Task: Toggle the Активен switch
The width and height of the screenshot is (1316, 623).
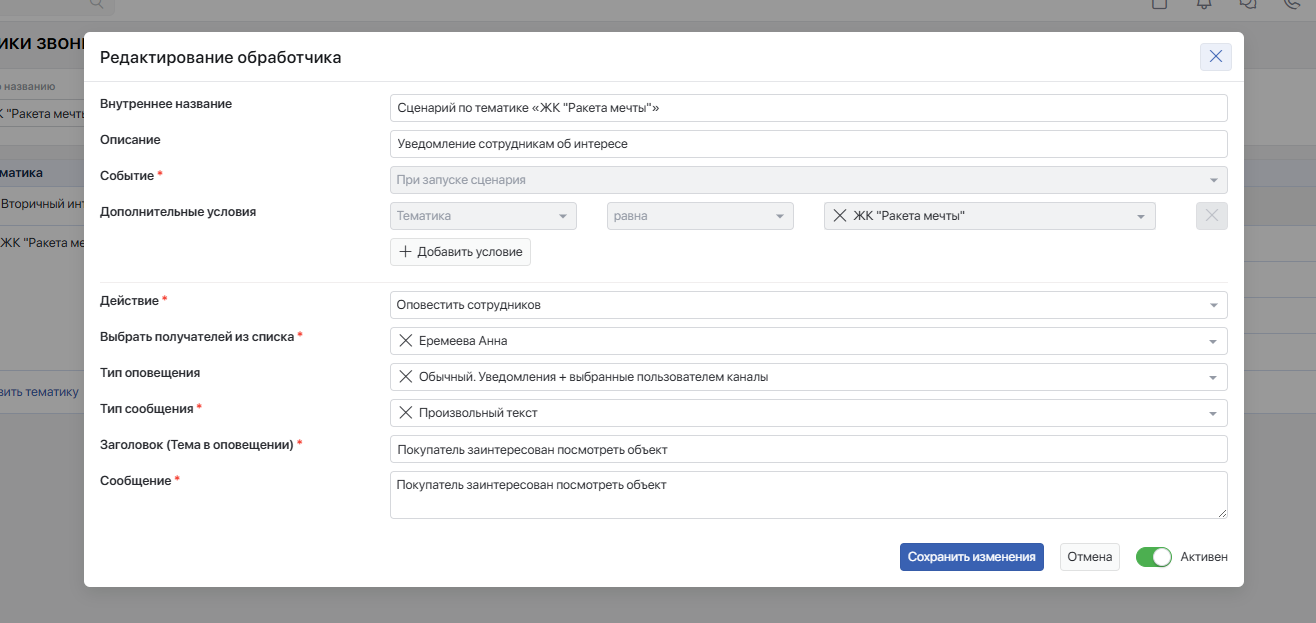Action: tap(1153, 557)
